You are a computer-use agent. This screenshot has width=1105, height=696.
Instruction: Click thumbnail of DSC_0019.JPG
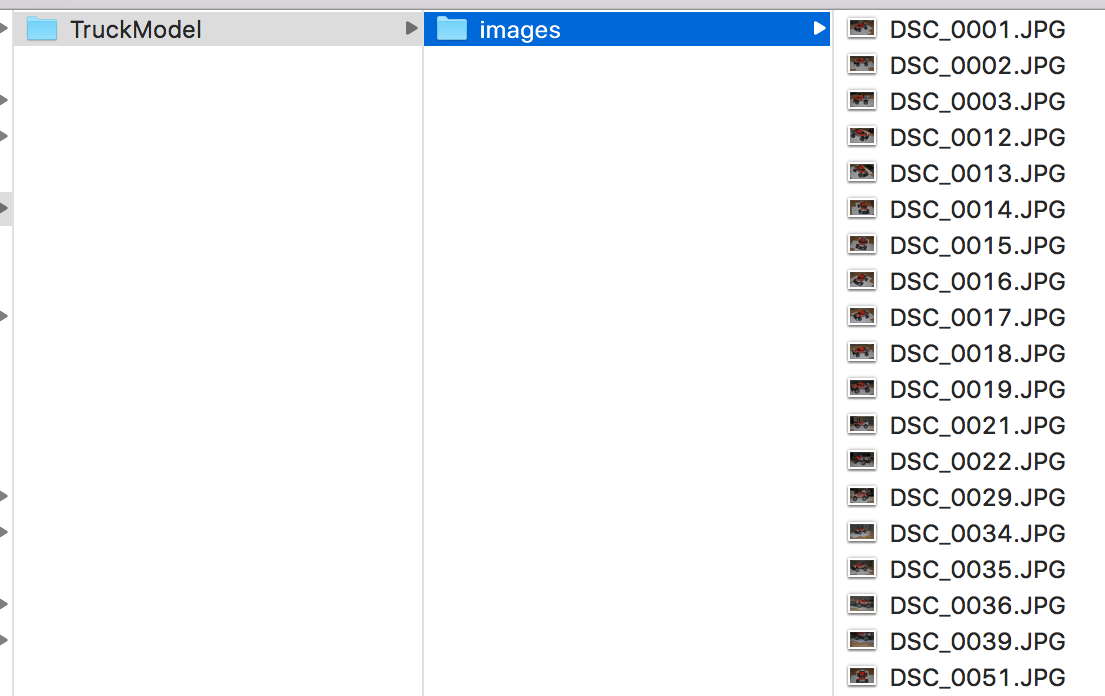(x=861, y=389)
